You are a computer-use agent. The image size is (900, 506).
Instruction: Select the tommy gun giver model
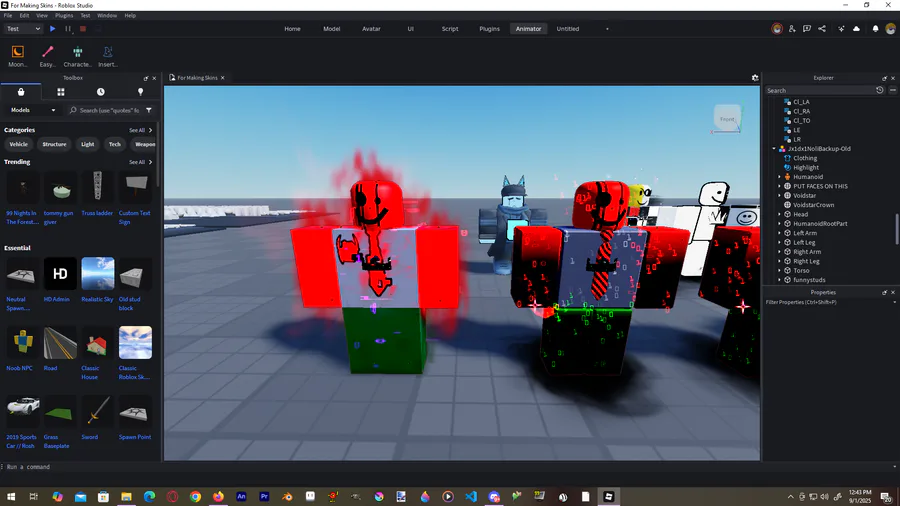tap(59, 197)
